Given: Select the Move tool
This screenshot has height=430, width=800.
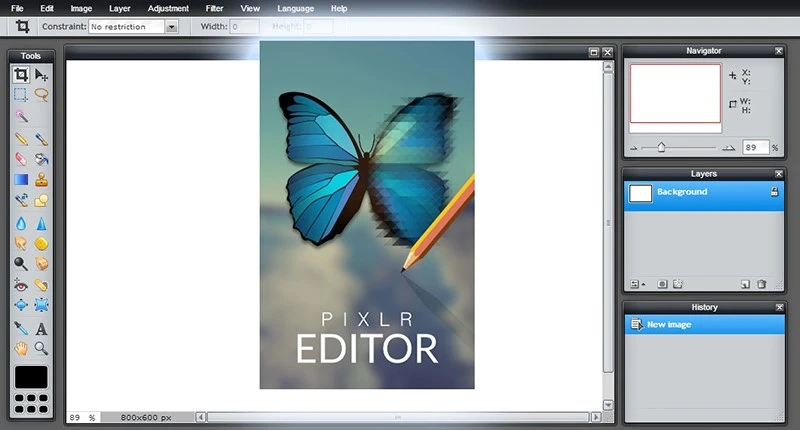Looking at the screenshot, I should coord(41,75).
